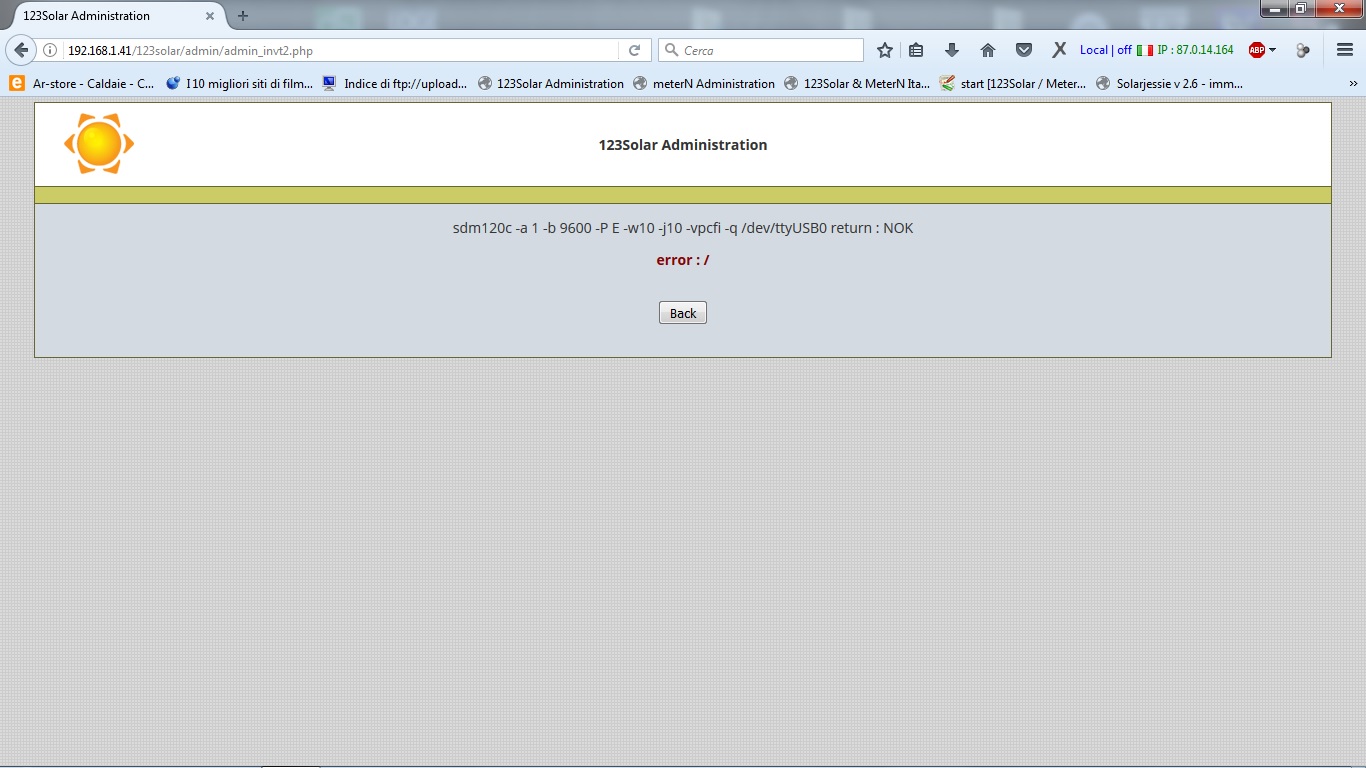The width and height of the screenshot is (1366, 768).
Task: Click the '123Solar Administration' page heading
Action: pyautogui.click(x=683, y=145)
